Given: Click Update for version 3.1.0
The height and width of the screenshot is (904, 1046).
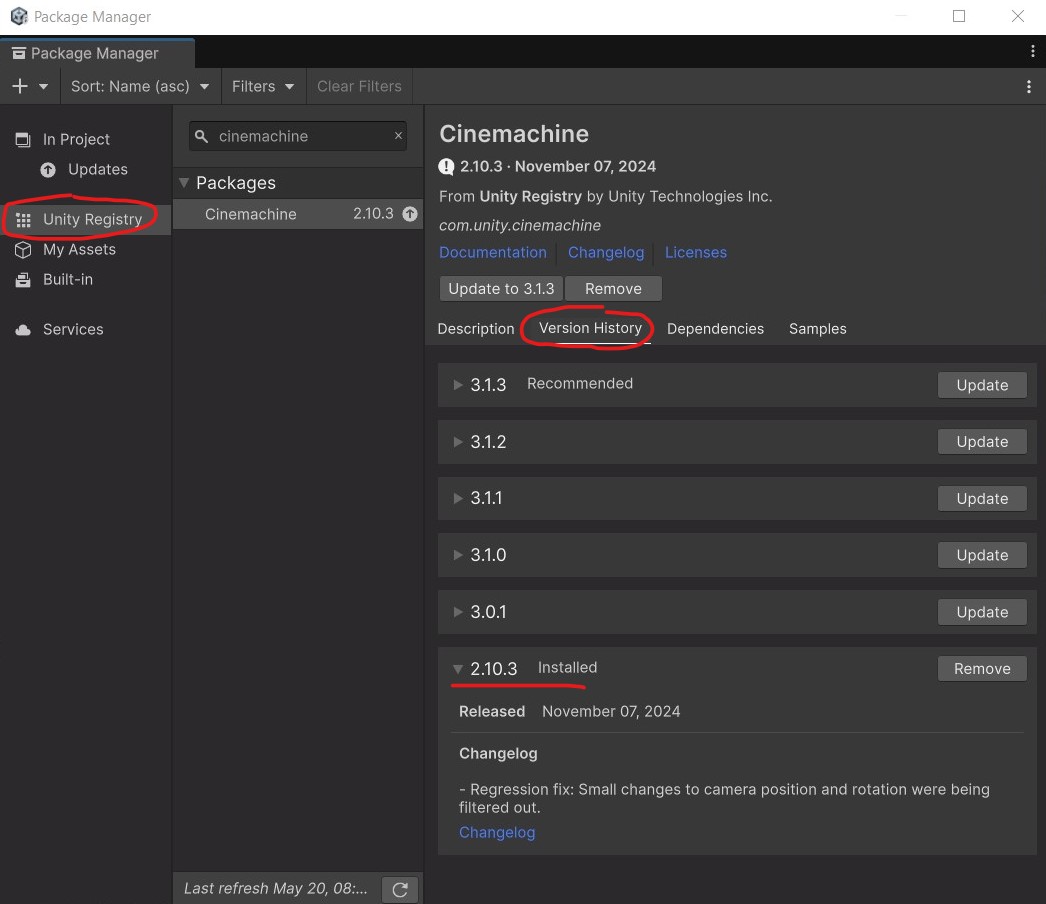Looking at the screenshot, I should [982, 555].
